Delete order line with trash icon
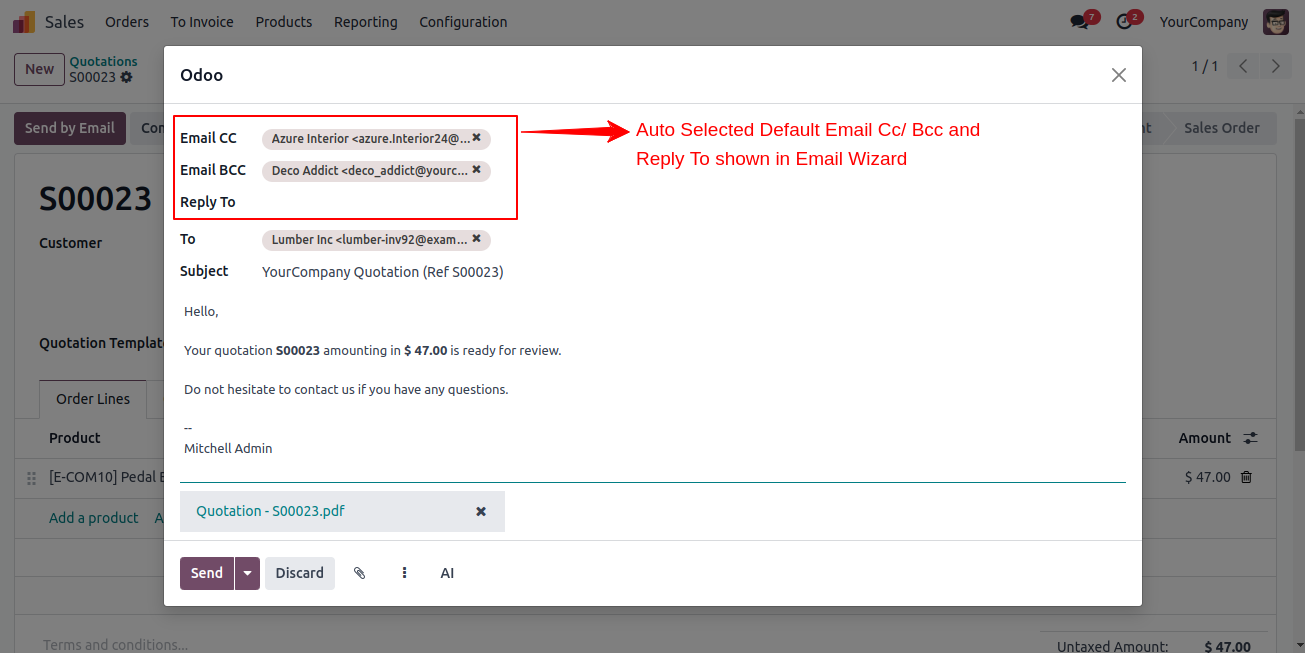Viewport: 1305px width, 653px height. 1246,477
